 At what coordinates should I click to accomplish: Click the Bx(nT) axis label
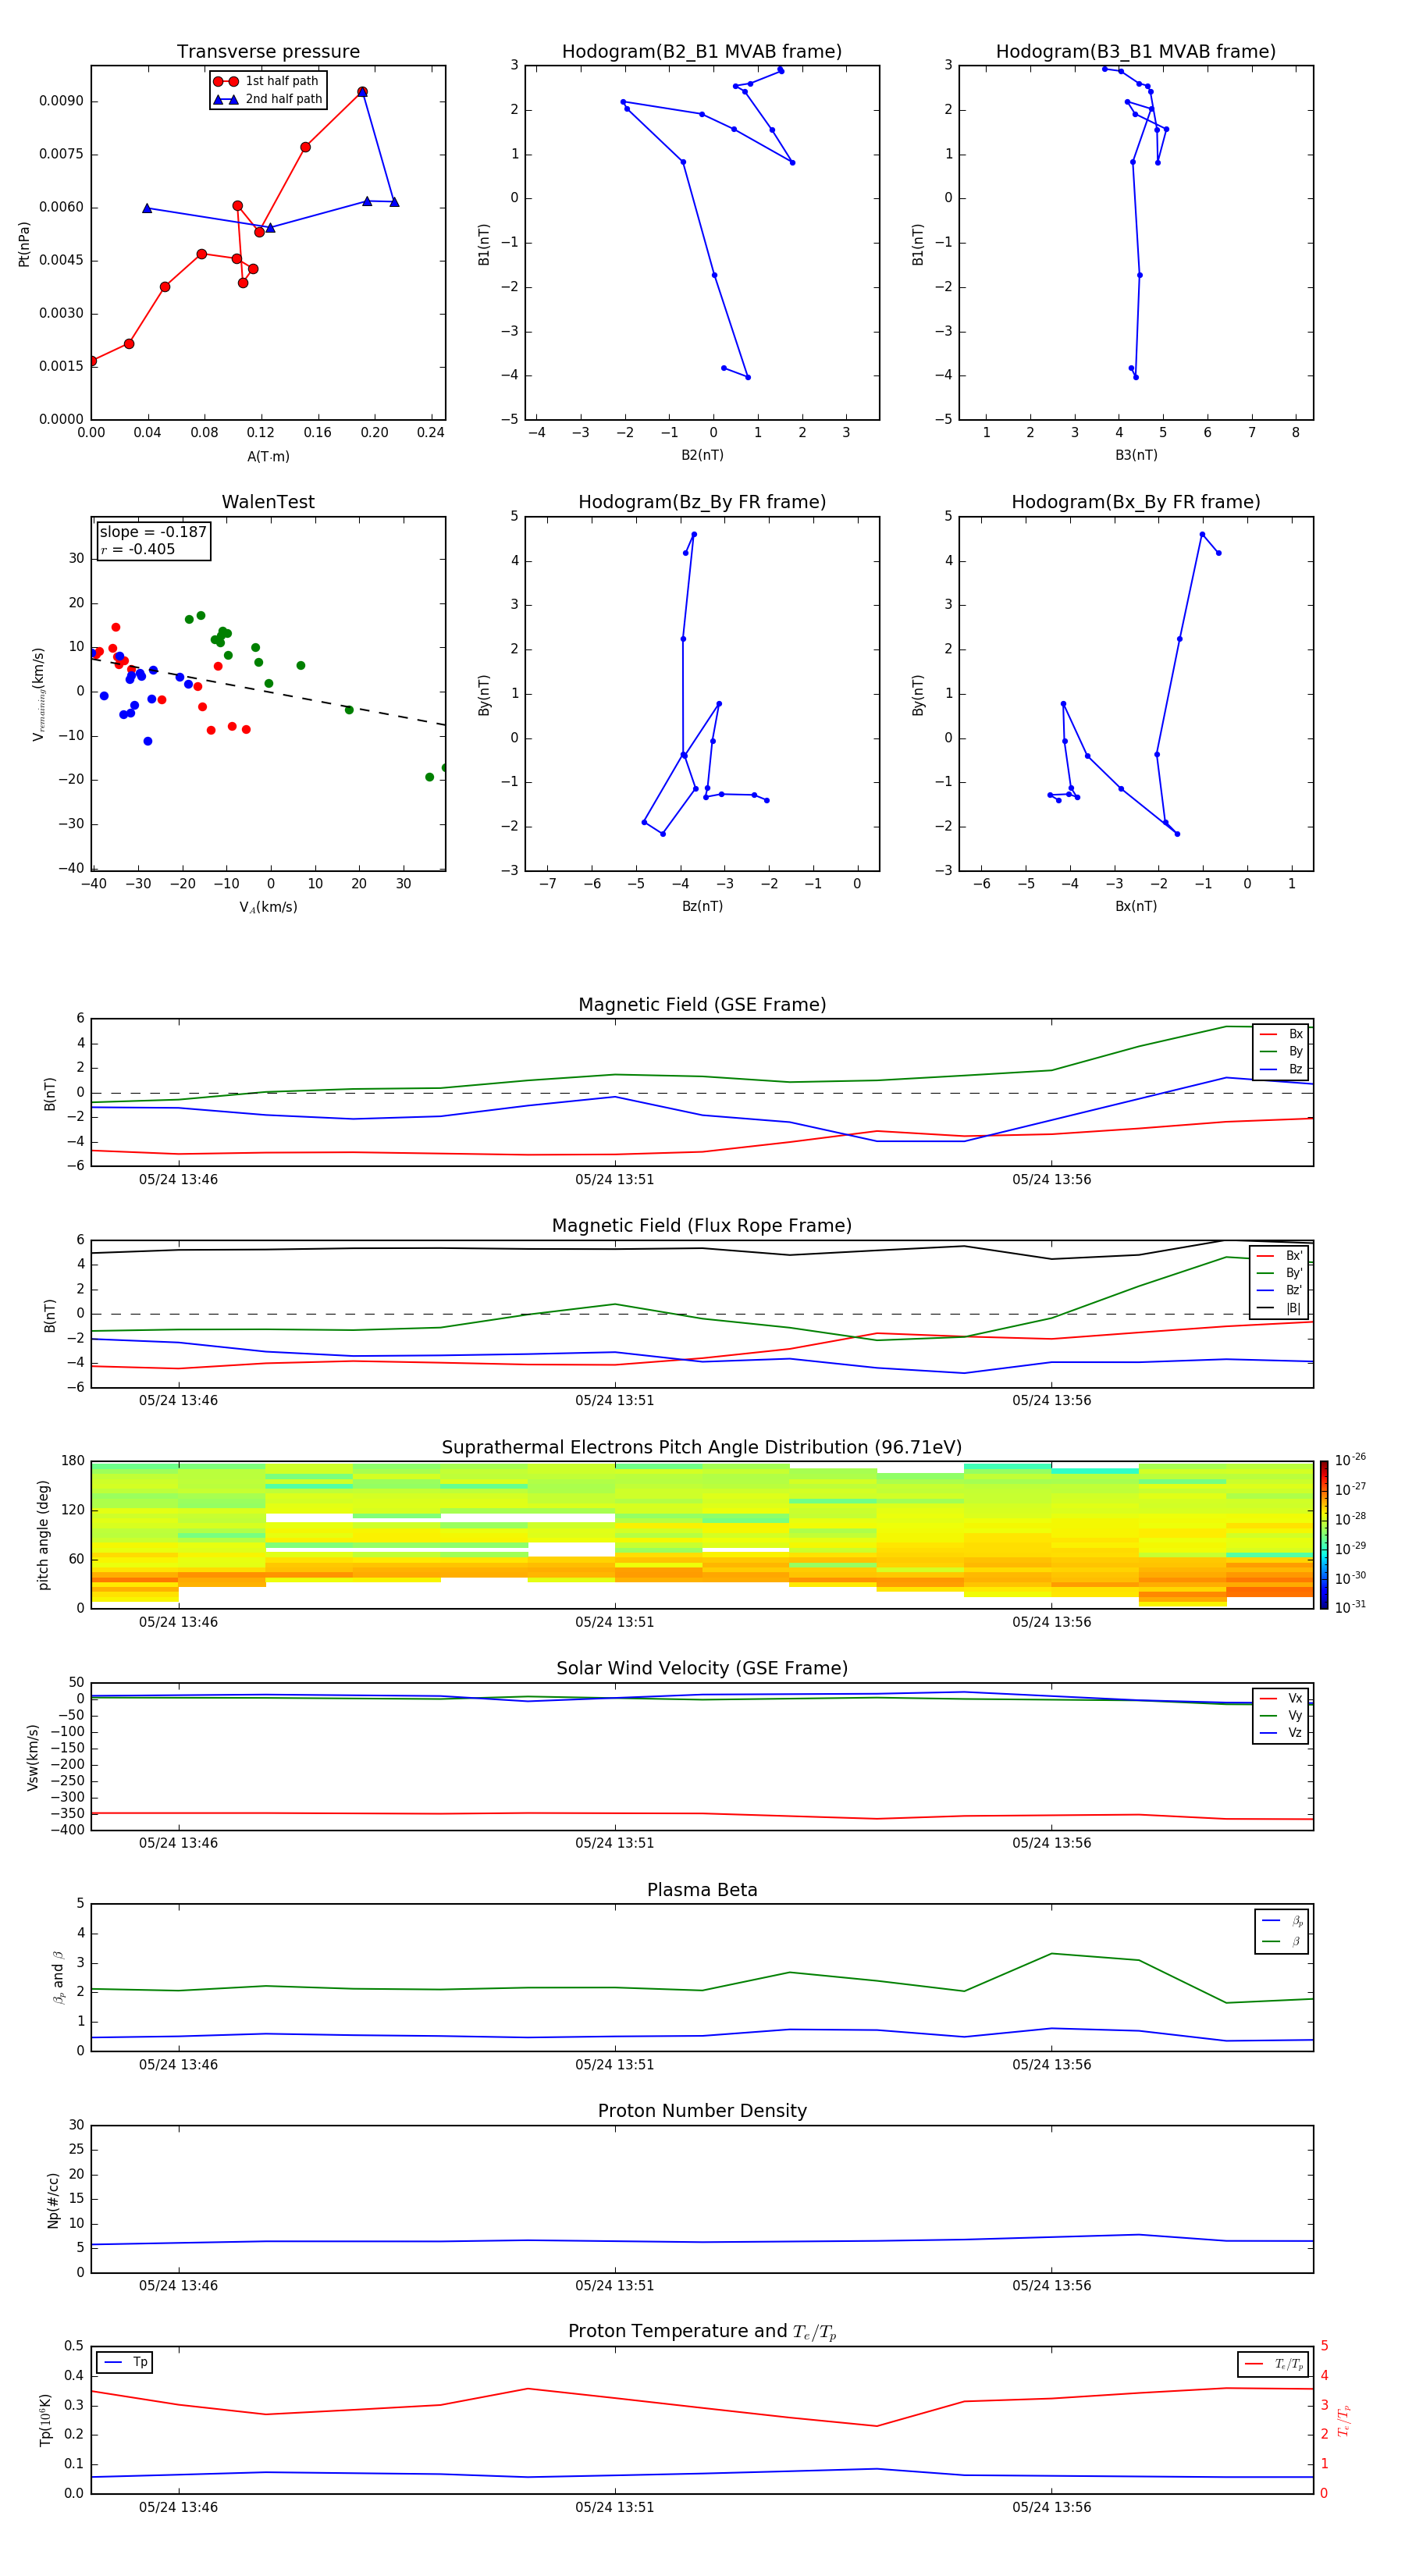coord(1136,906)
